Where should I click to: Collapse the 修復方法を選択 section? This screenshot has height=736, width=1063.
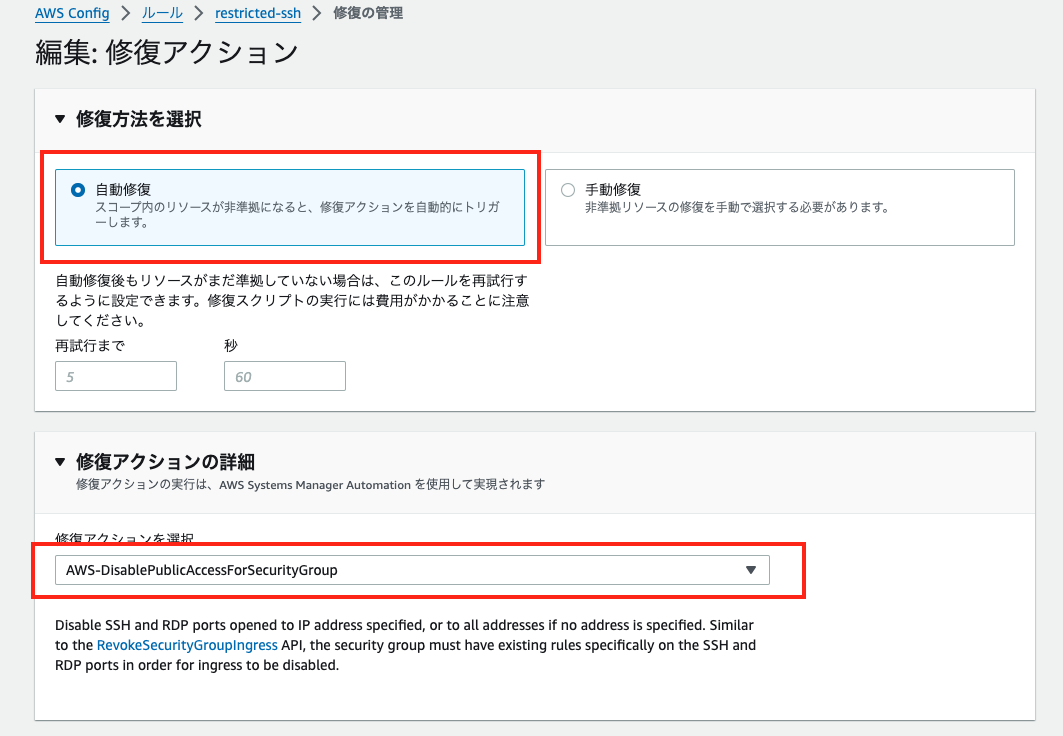point(60,119)
